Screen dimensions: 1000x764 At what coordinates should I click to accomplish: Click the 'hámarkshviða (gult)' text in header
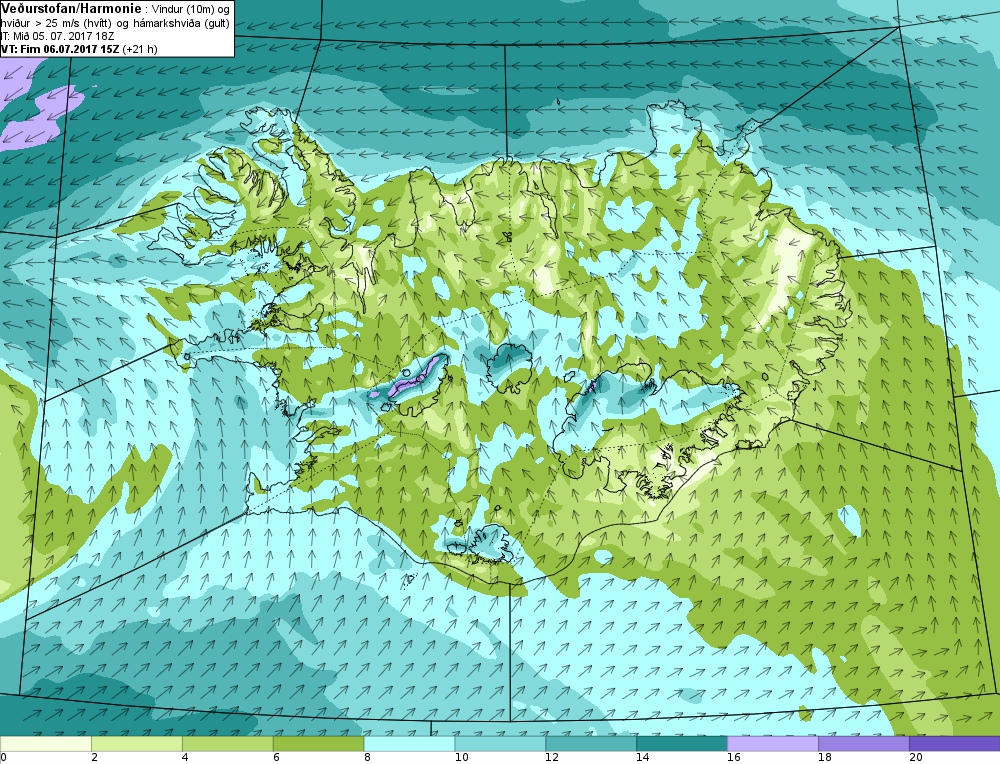pos(182,23)
